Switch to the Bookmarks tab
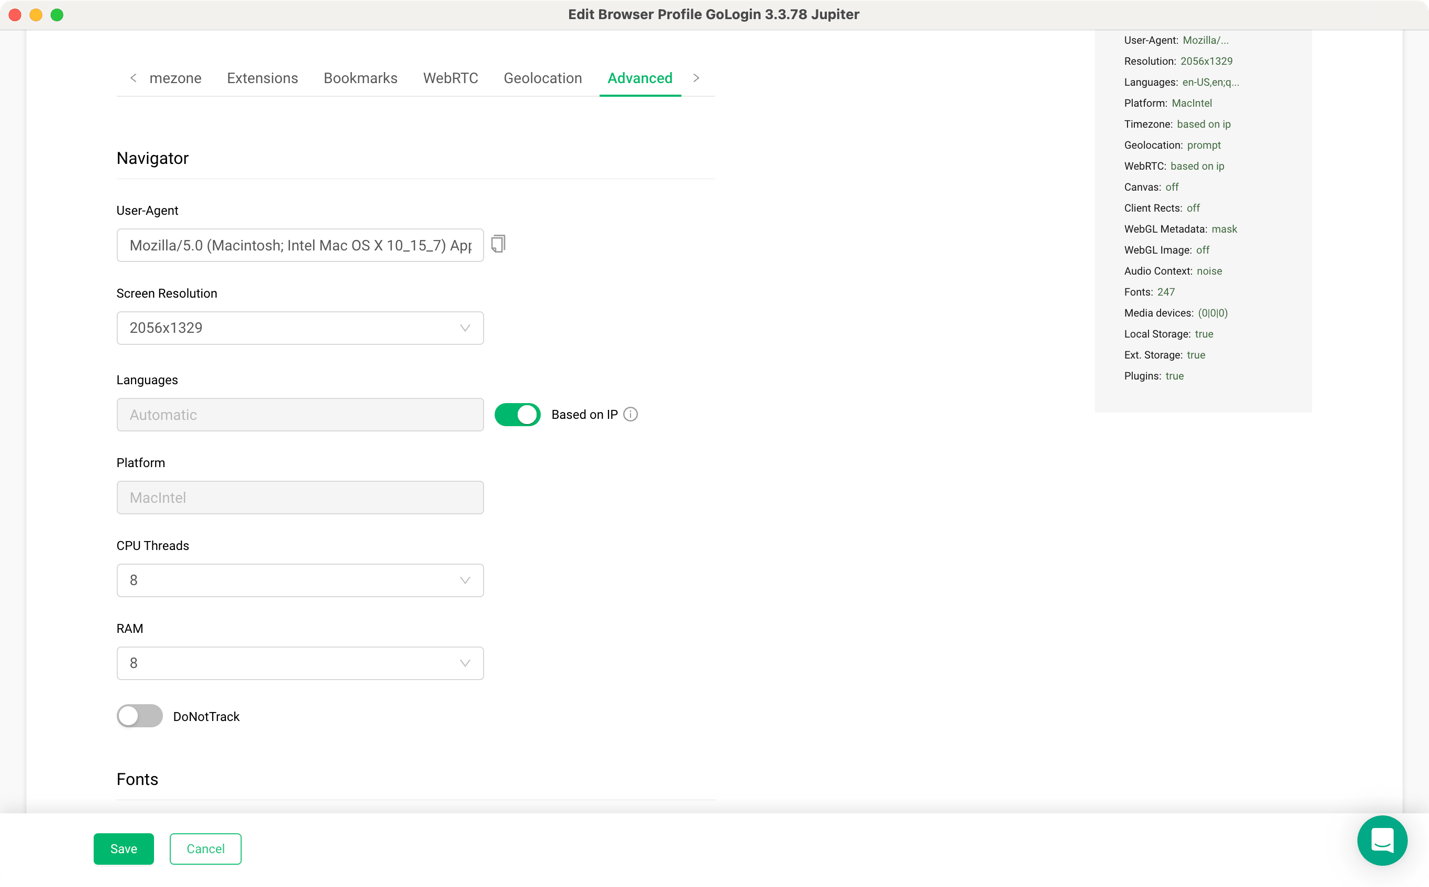The image size is (1429, 887). tap(360, 78)
